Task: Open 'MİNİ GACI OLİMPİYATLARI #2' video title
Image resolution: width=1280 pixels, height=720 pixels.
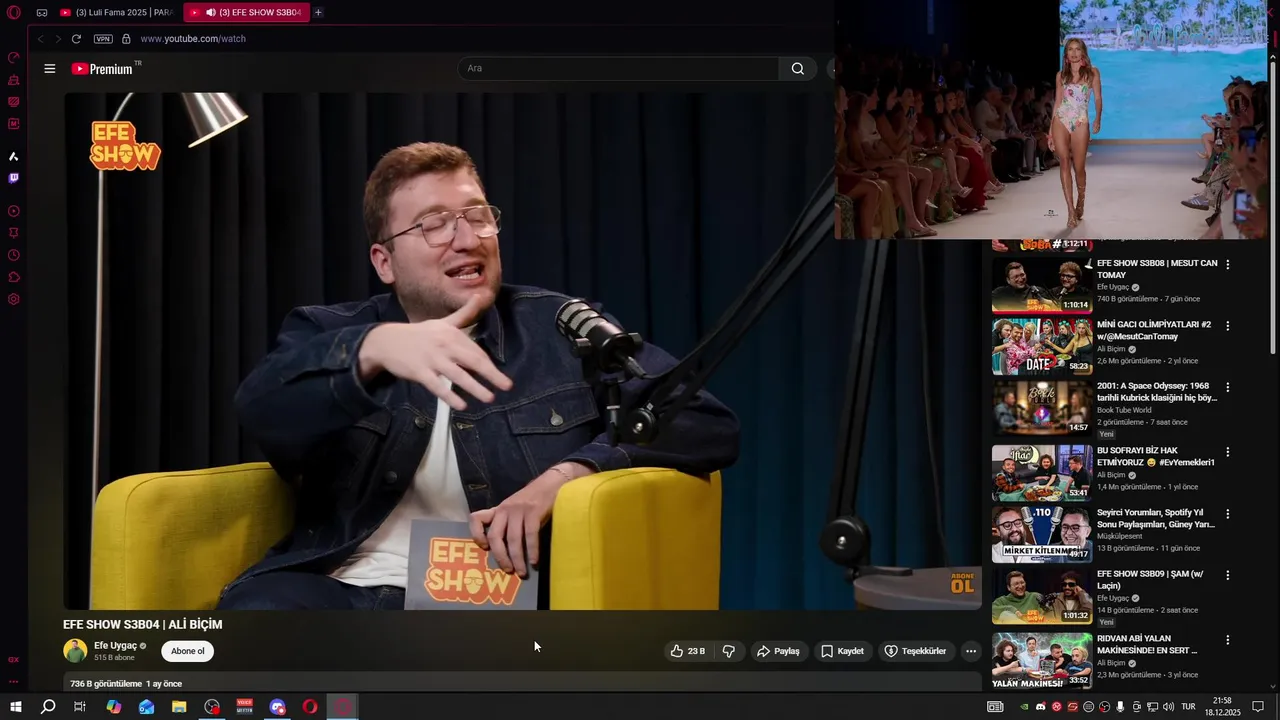Action: point(1154,330)
